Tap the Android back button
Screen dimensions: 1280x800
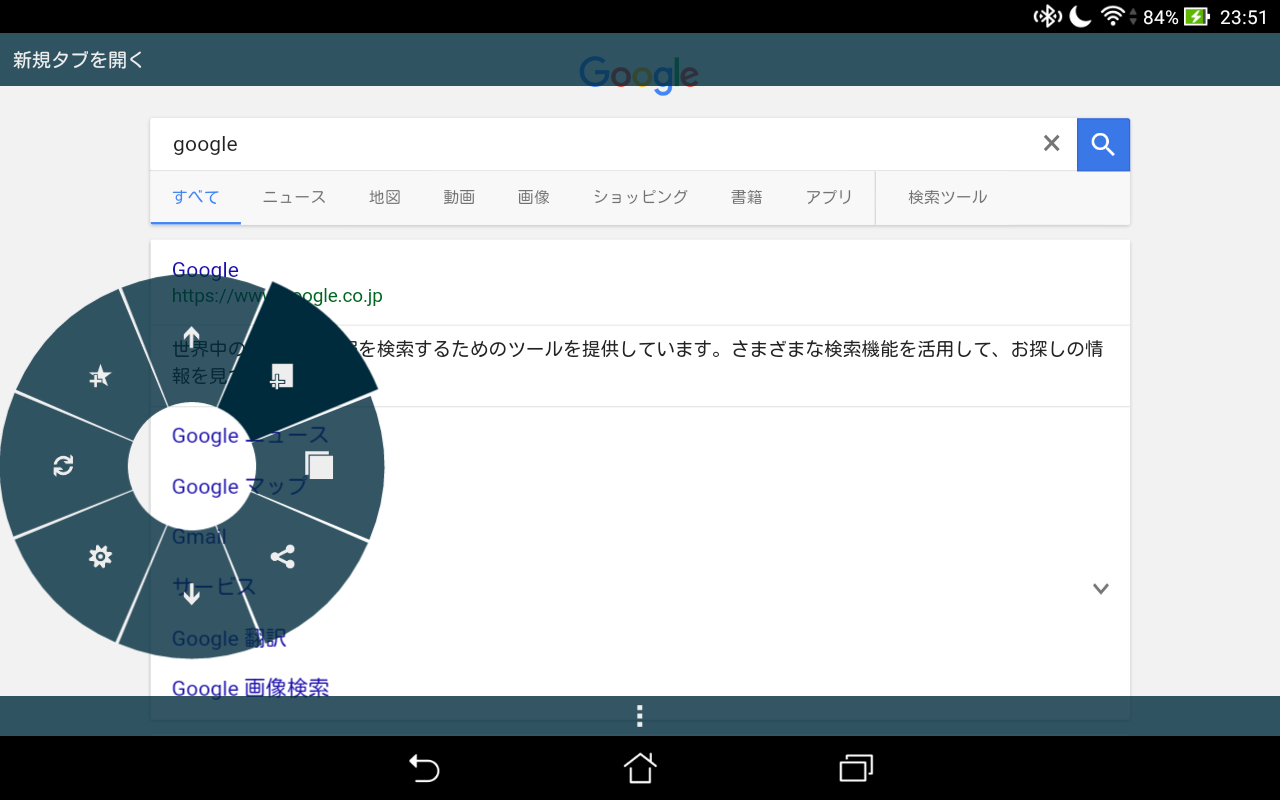(424, 768)
